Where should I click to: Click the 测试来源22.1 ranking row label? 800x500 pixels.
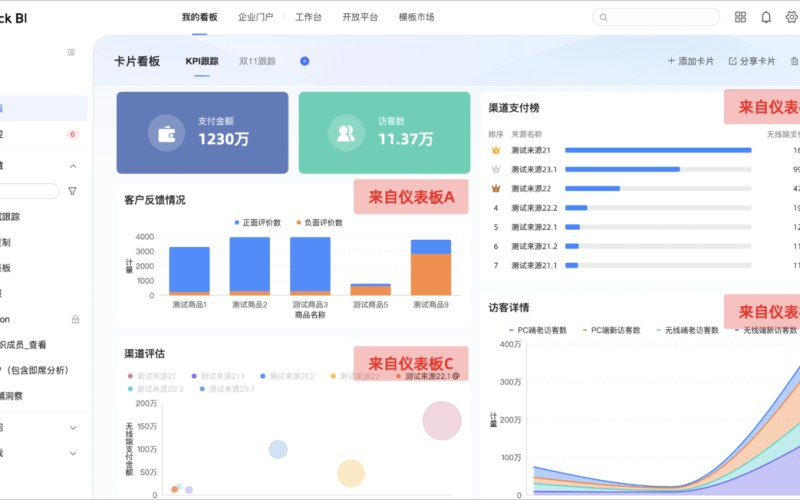click(x=534, y=227)
